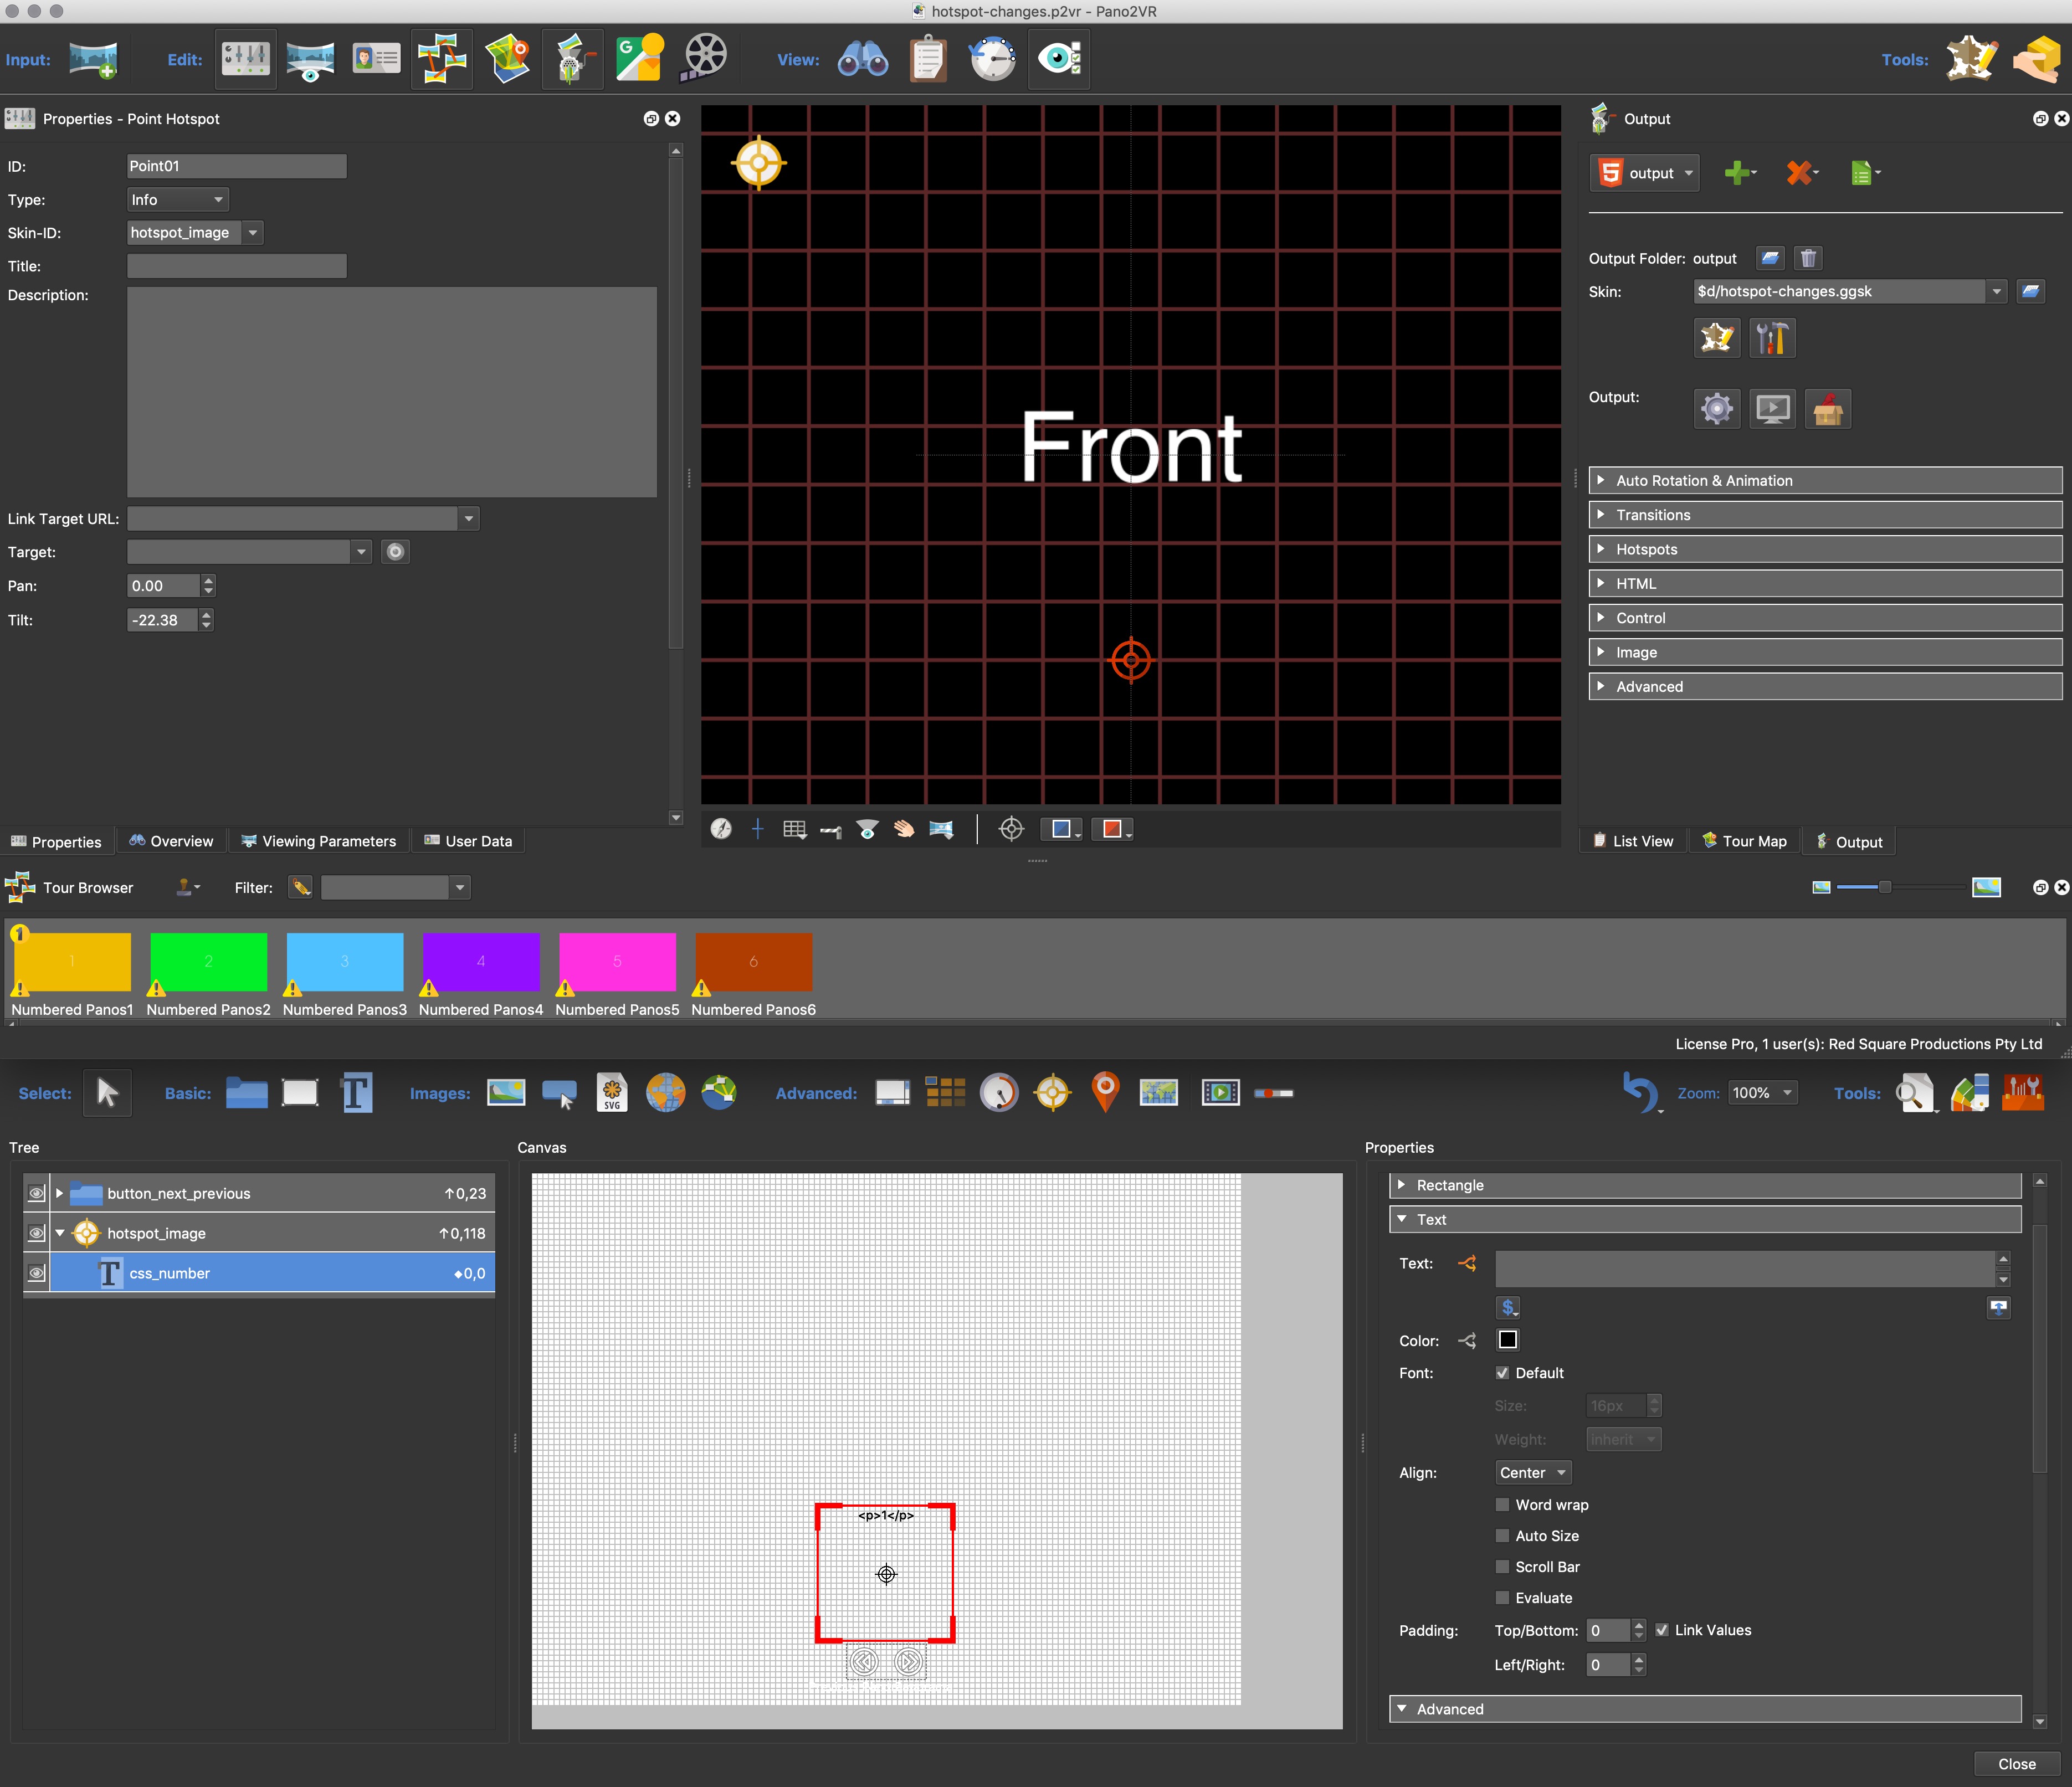The height and width of the screenshot is (1787, 2072).
Task: Open Viewing Parameters toolbar icon
Action: [x=310, y=59]
